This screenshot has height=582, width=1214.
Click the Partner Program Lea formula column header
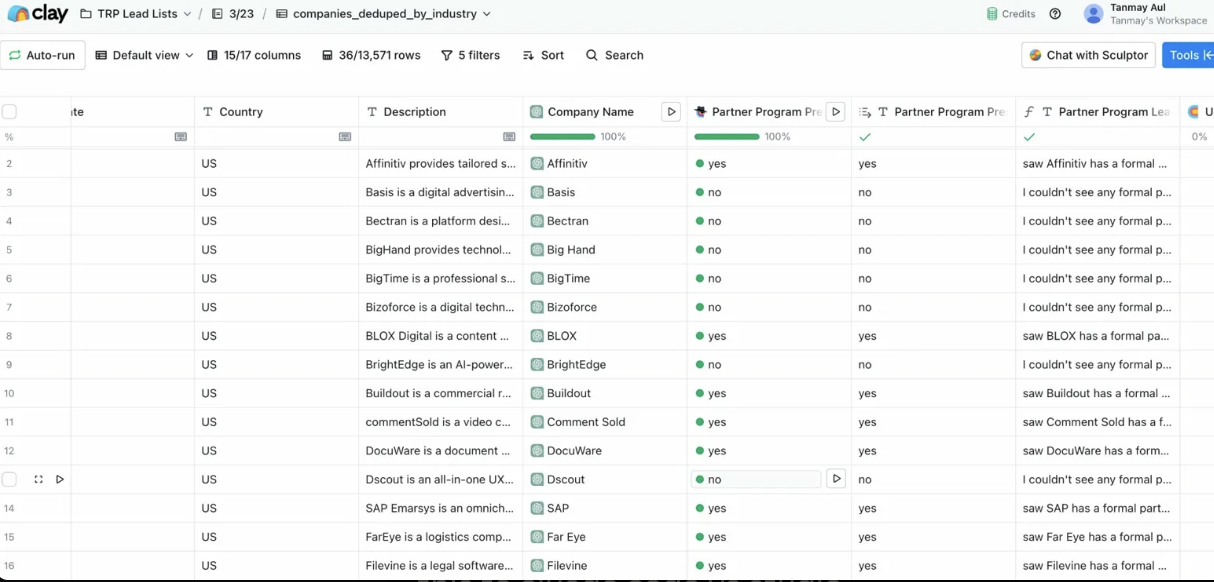(1097, 112)
